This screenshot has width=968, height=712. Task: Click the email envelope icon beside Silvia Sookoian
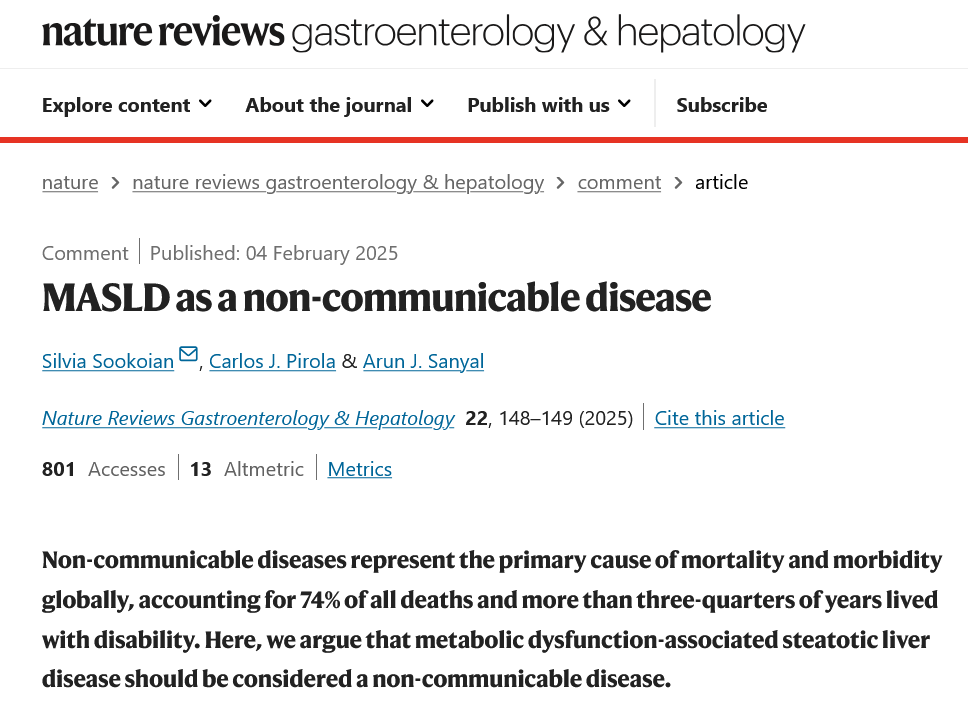point(188,354)
